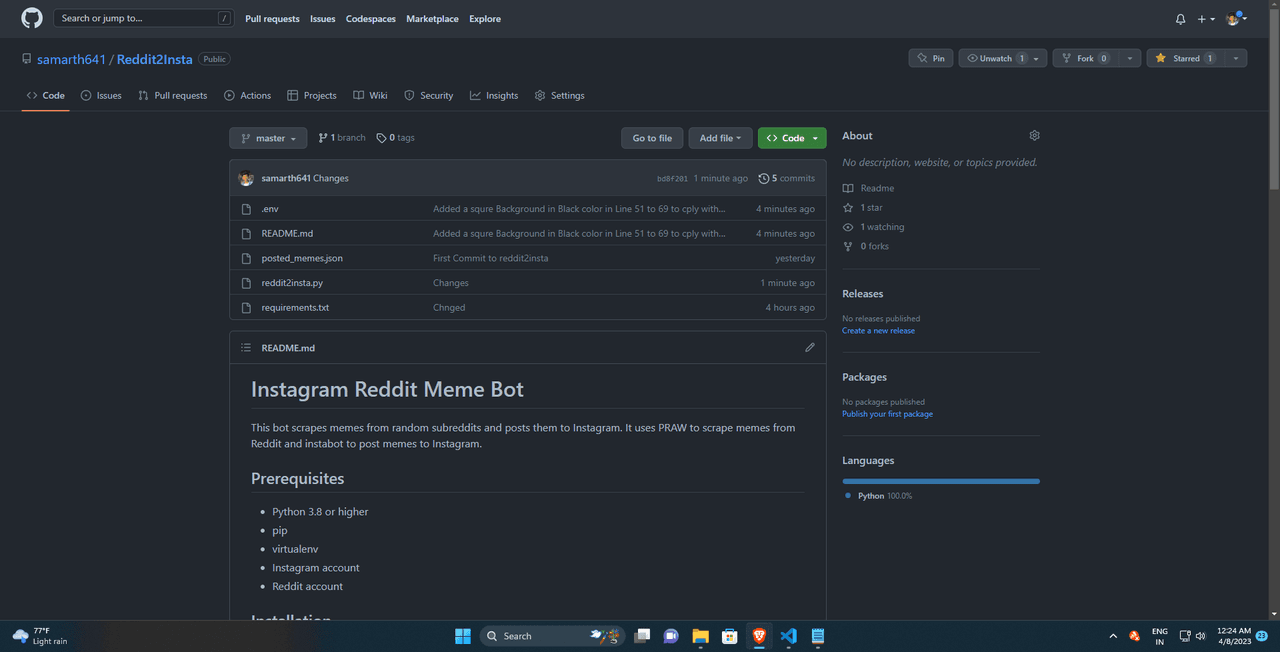Switch to the Settings tab

[560, 95]
